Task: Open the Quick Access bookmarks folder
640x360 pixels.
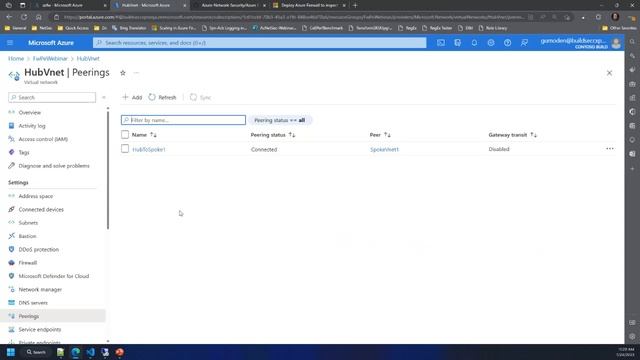Action: (73, 28)
